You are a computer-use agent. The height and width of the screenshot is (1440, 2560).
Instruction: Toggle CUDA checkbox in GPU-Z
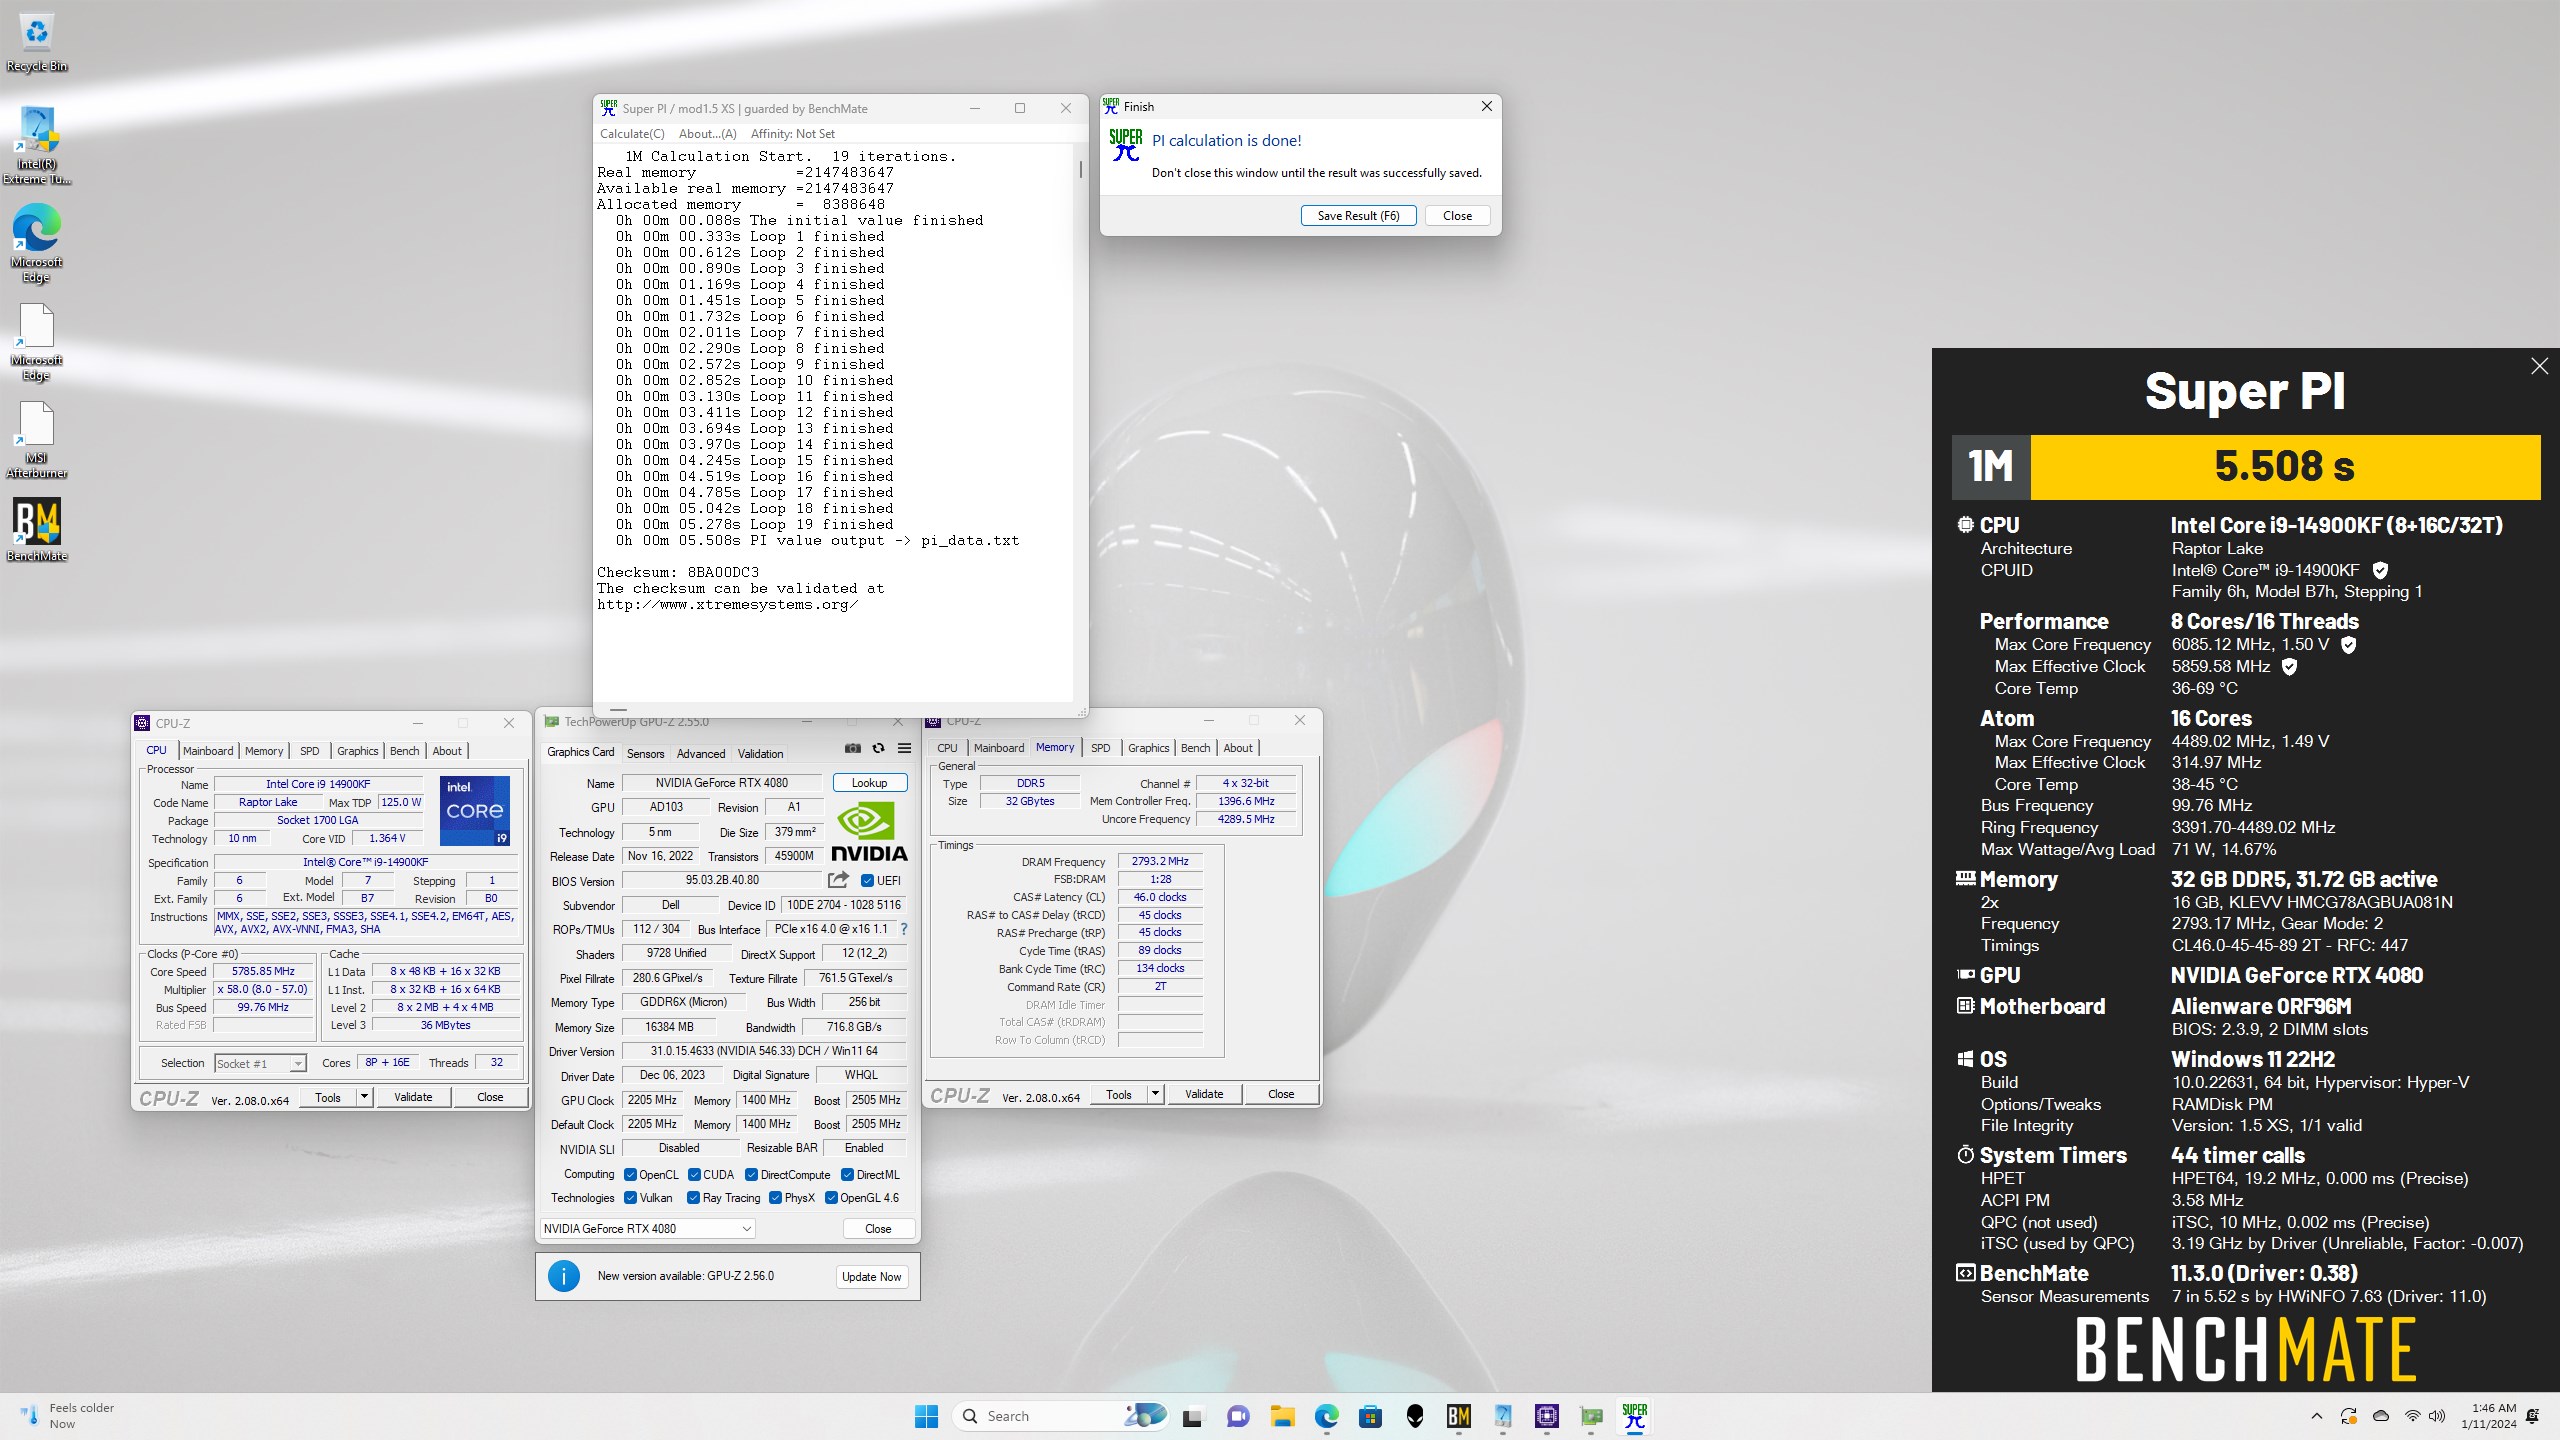point(694,1175)
